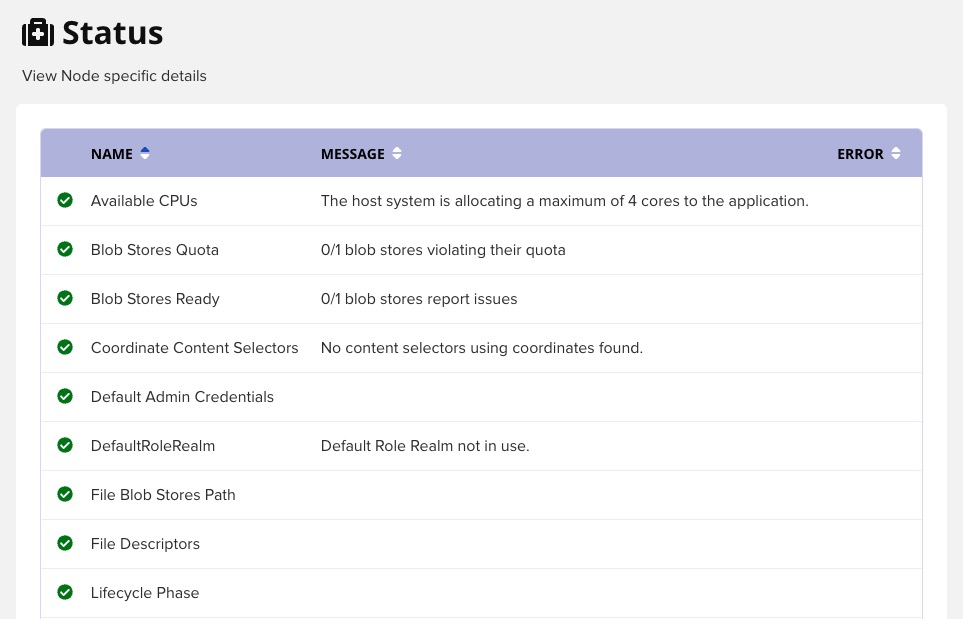Click the Lifecycle Phase check icon
Image resolution: width=963 pixels, height=619 pixels.
tap(65, 592)
